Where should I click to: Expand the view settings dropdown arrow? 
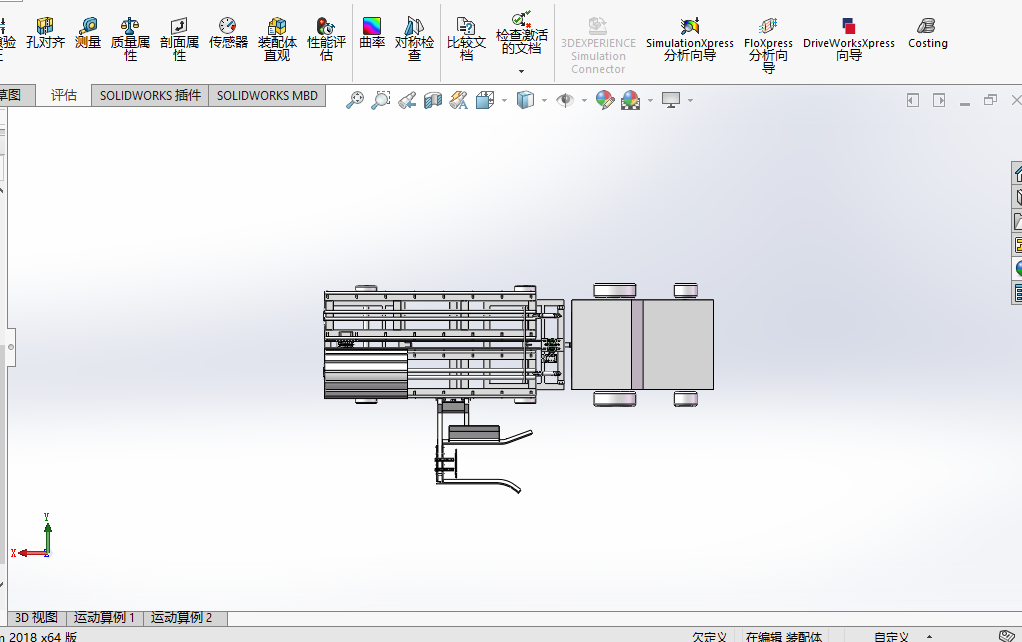[690, 100]
